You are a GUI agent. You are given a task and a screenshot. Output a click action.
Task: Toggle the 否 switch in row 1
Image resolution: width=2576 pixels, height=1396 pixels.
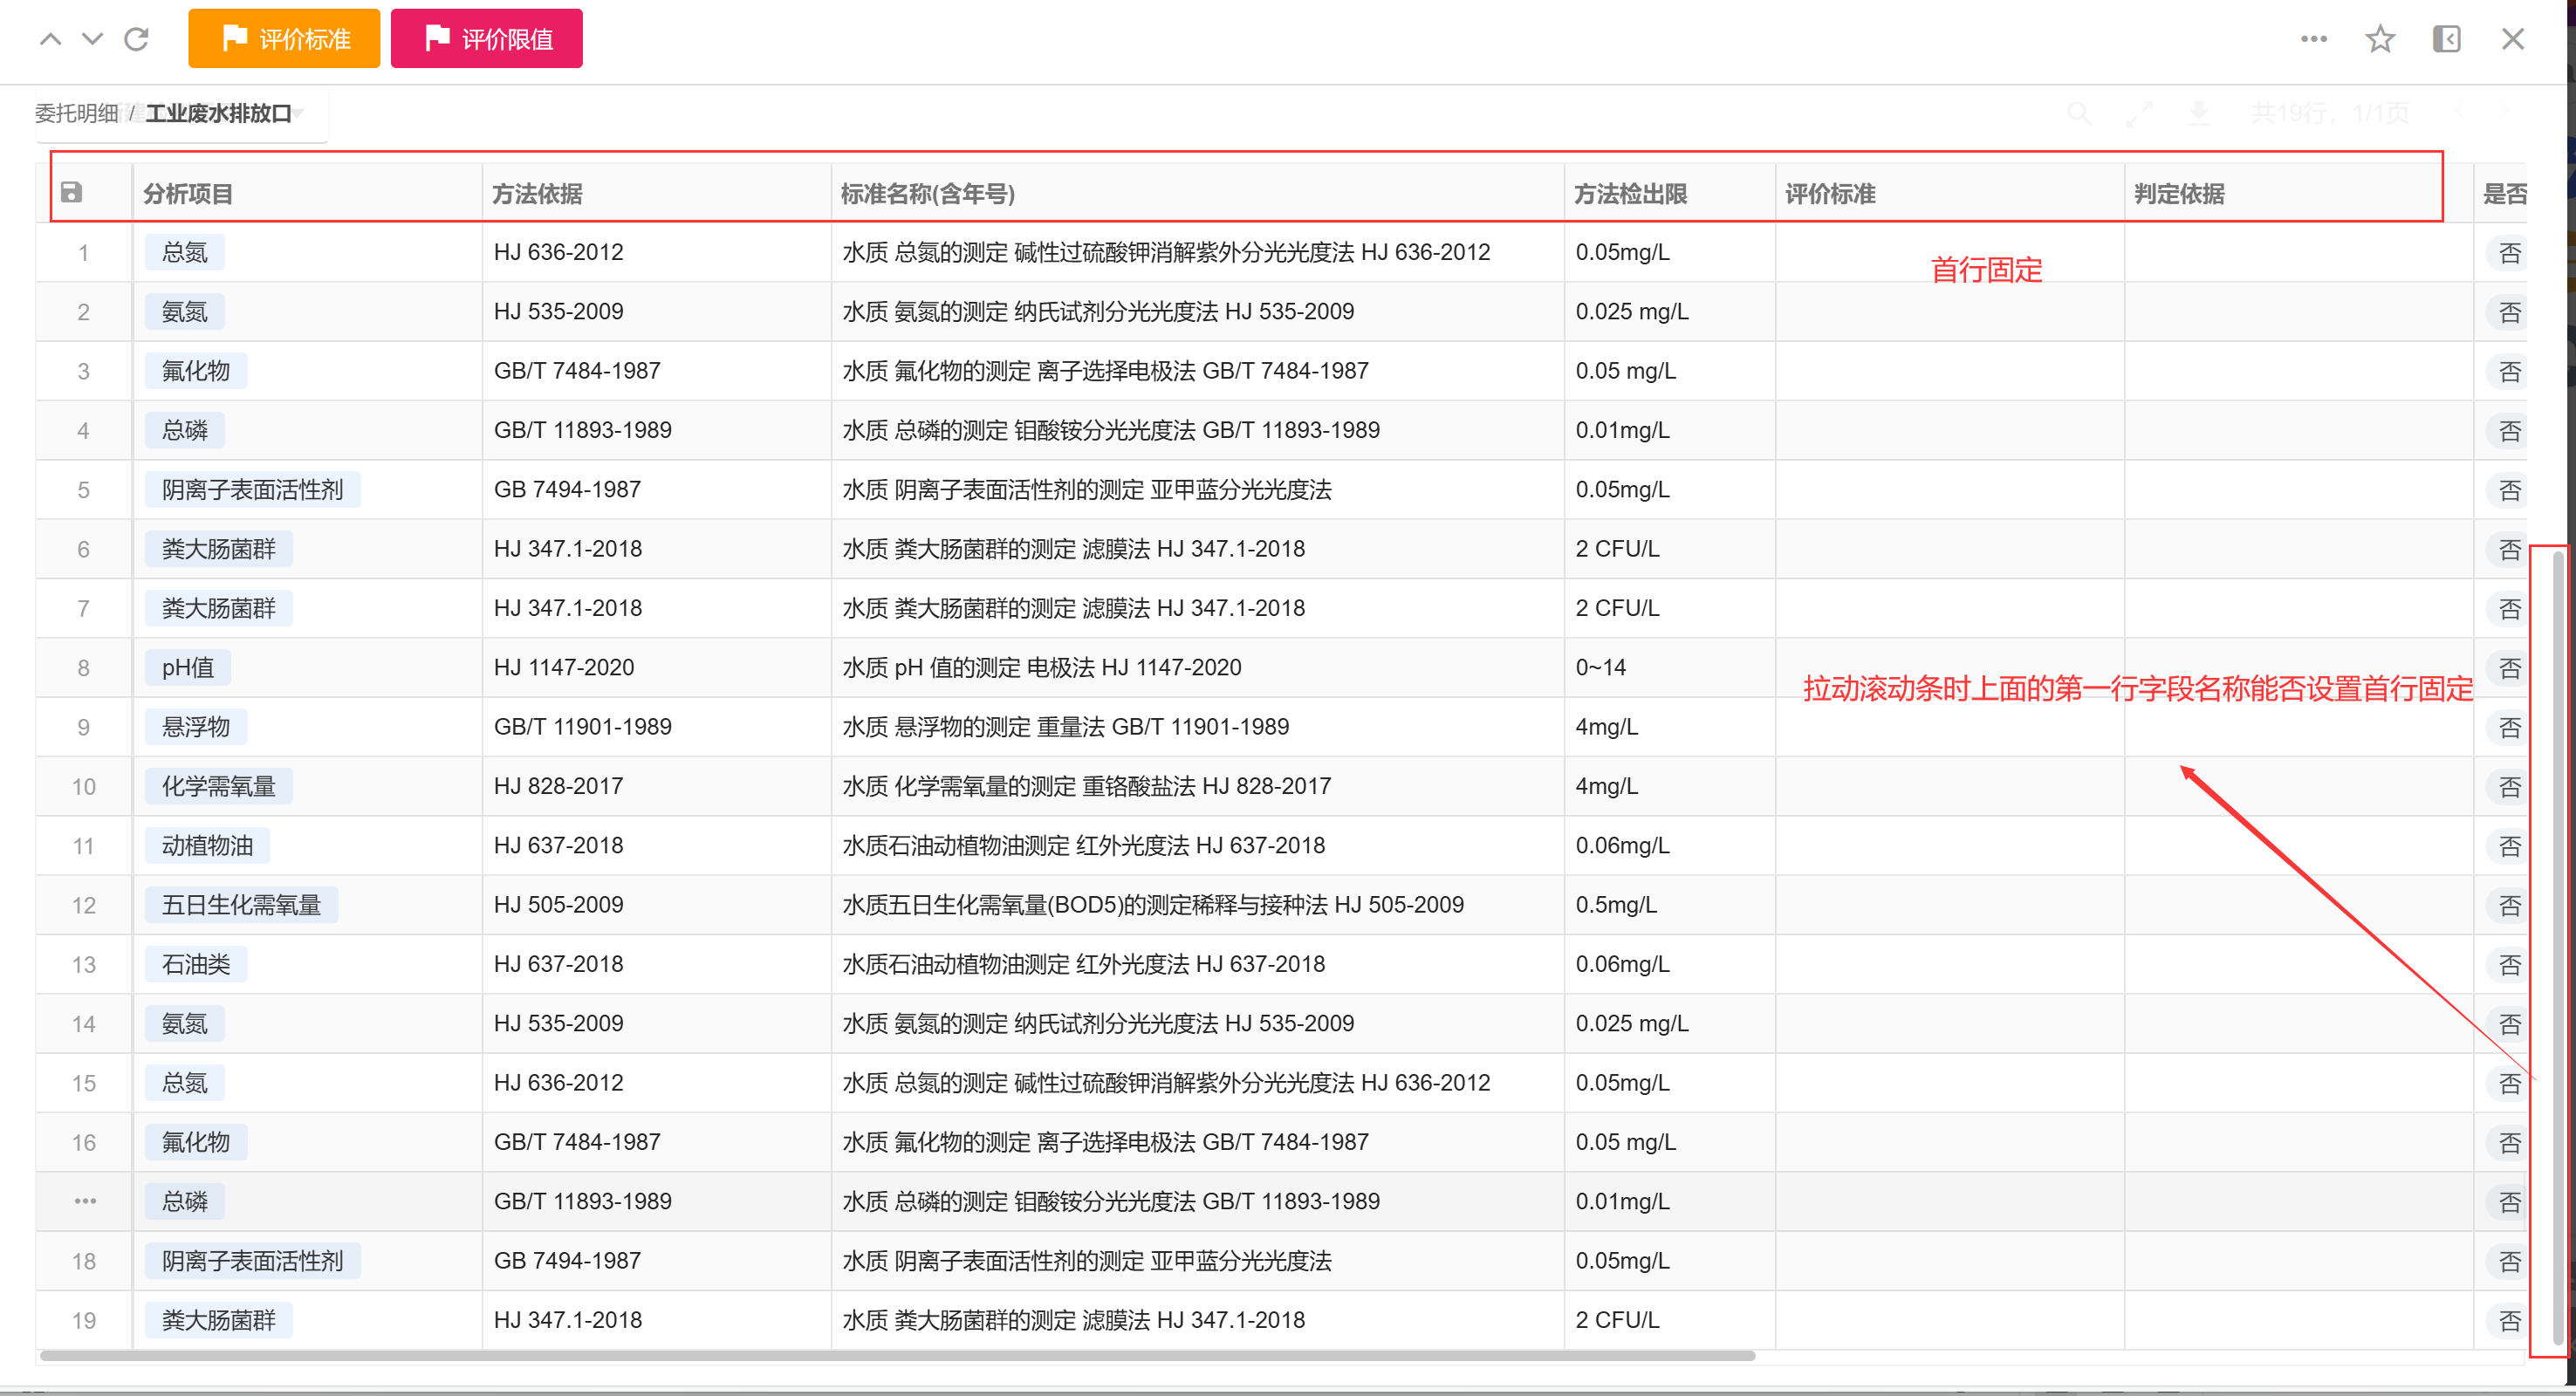click(2508, 252)
